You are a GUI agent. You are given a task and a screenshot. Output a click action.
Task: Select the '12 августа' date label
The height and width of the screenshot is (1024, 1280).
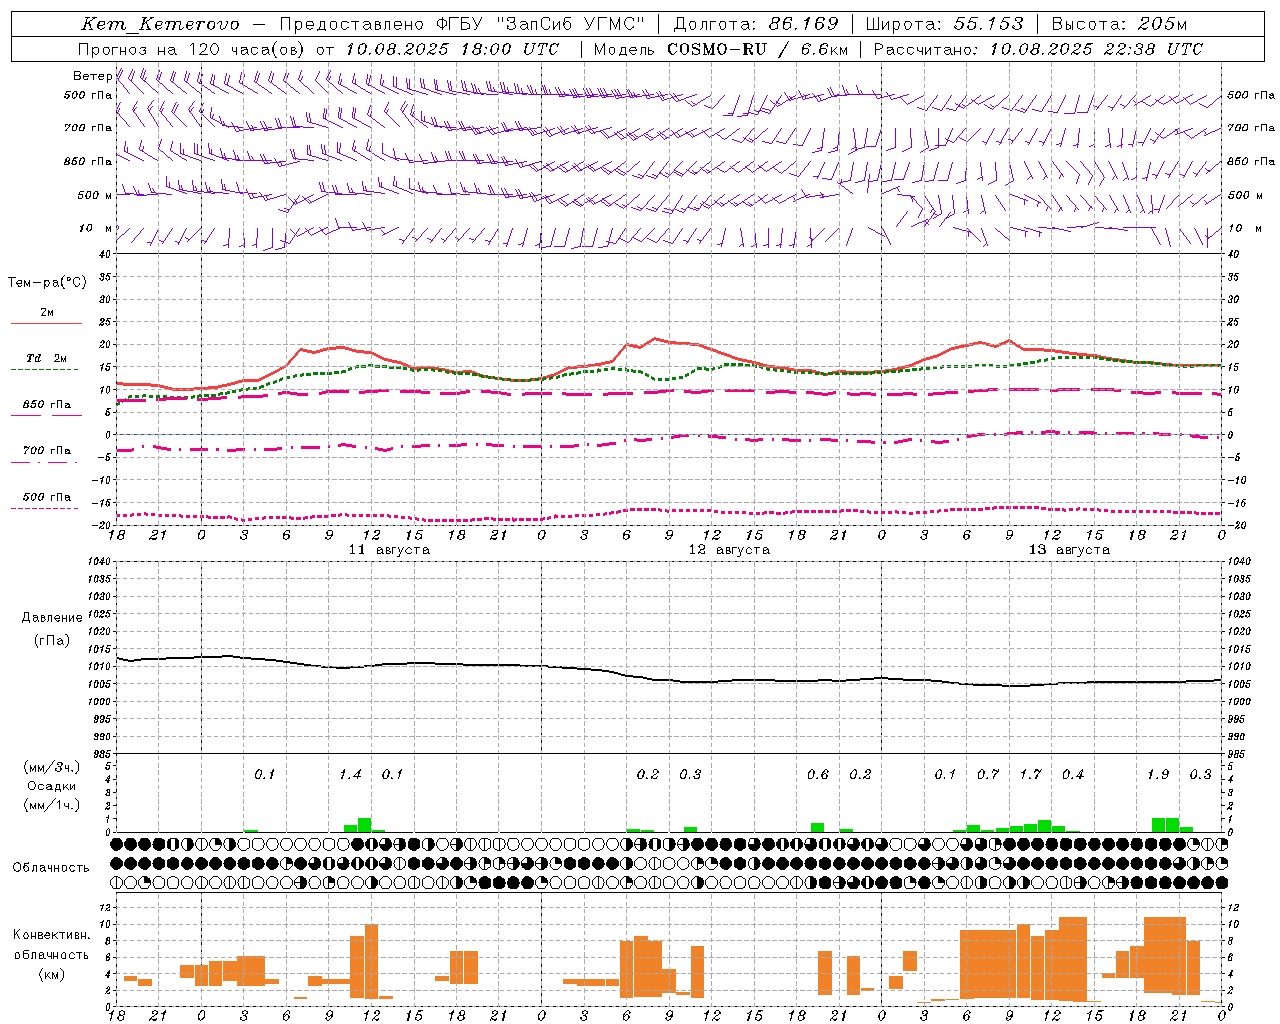(729, 550)
